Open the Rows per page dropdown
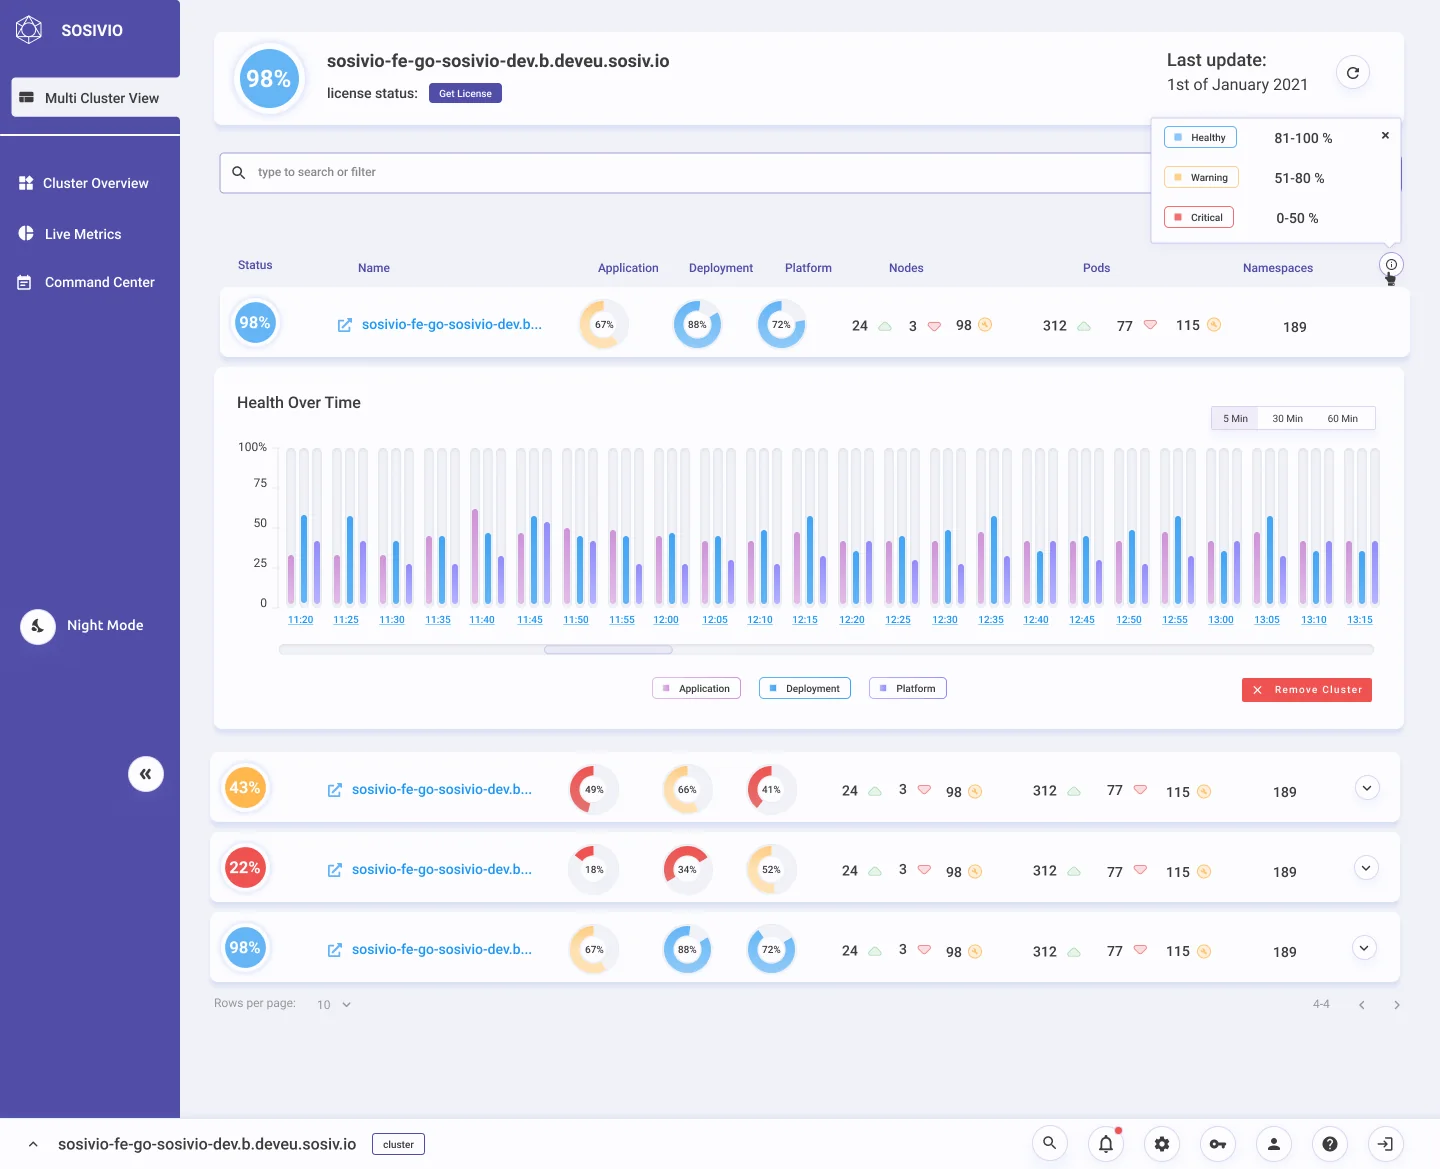 (334, 1005)
